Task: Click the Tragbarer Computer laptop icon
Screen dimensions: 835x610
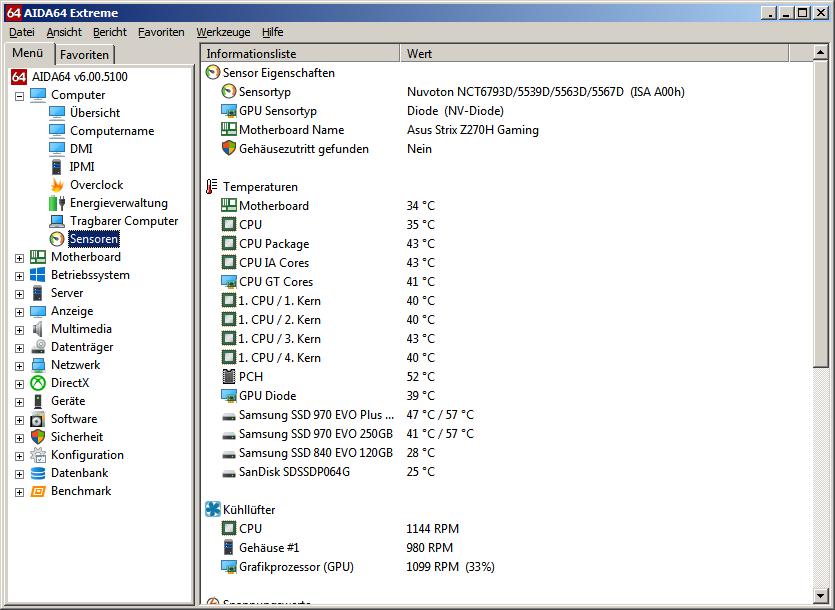Action: 57,221
